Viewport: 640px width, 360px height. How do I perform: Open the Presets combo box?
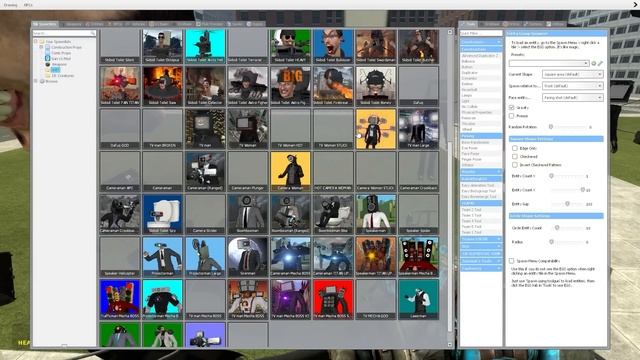pos(549,63)
